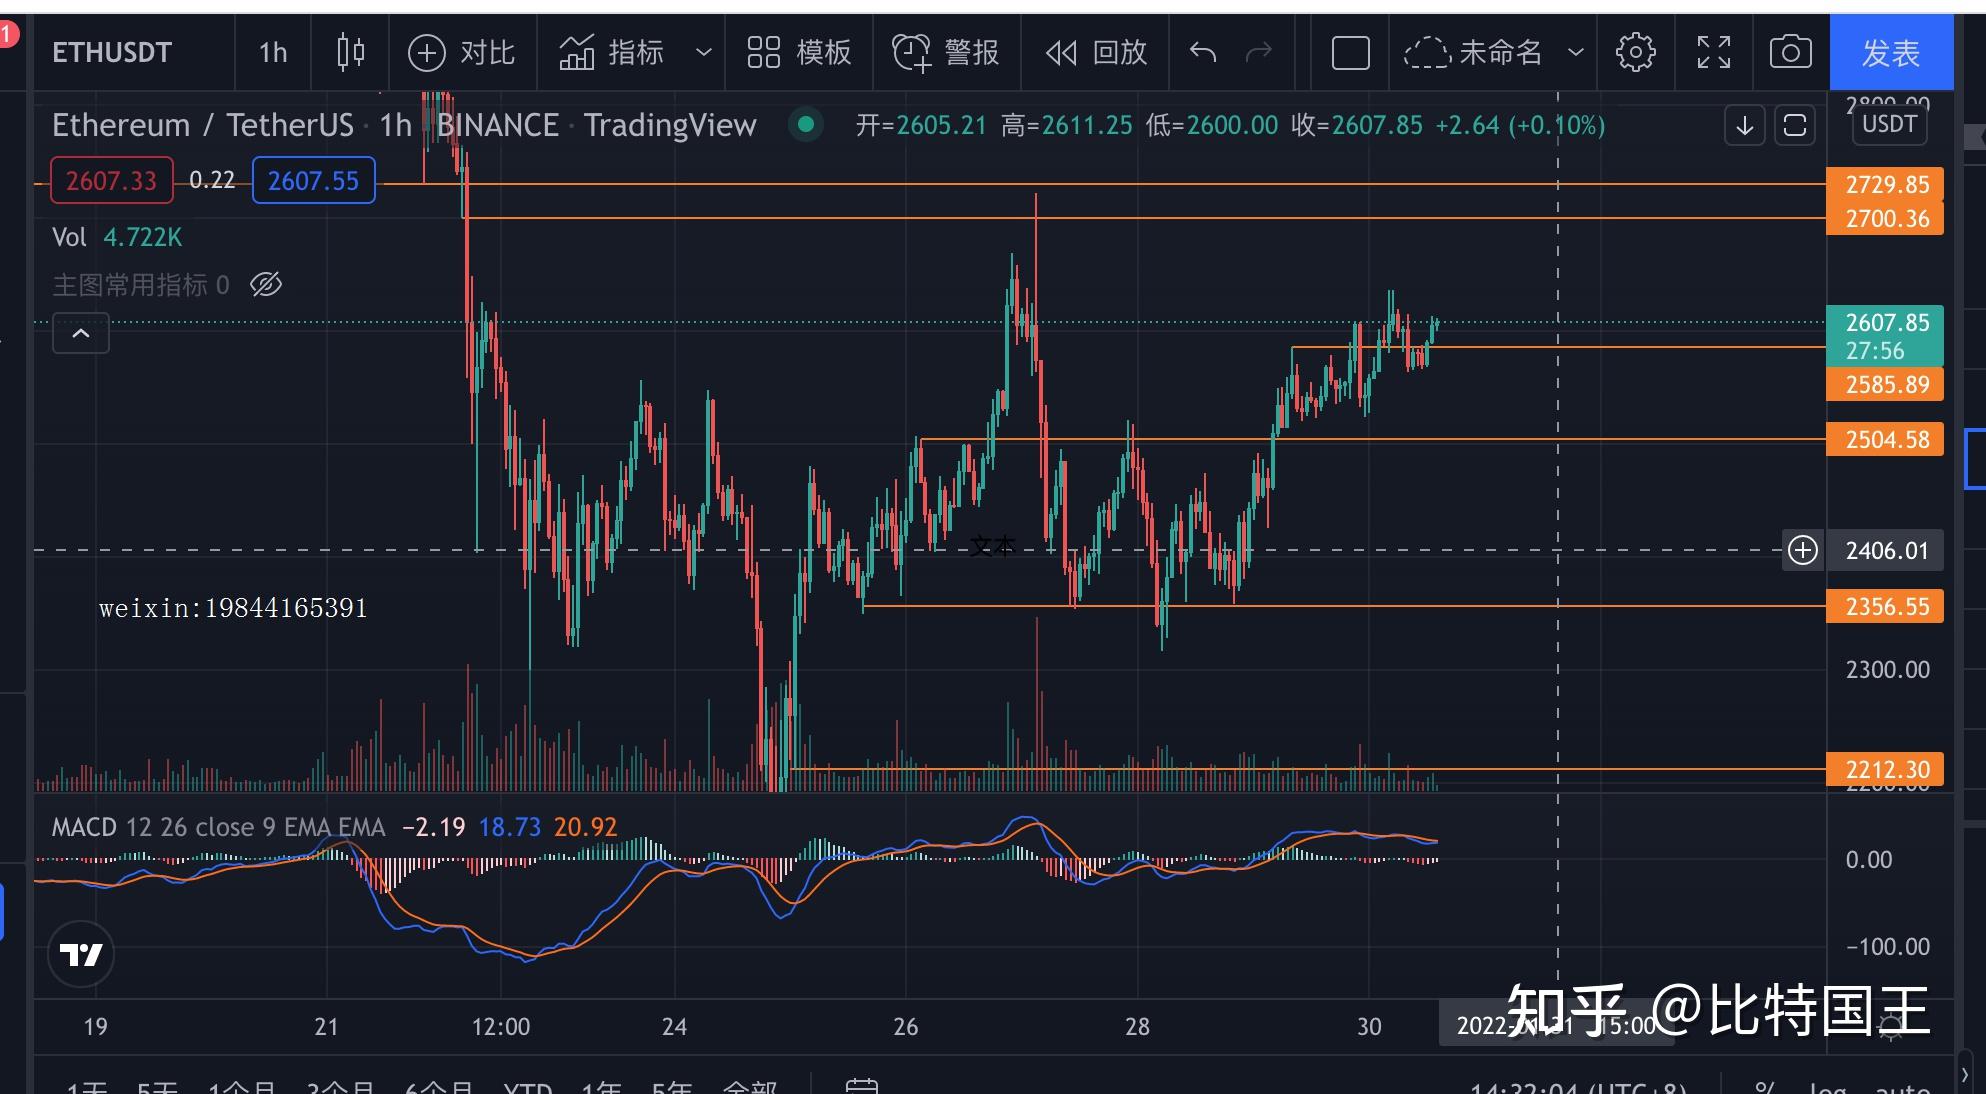Click the 2700.36 price line label
The image size is (1986, 1094).
point(1885,219)
